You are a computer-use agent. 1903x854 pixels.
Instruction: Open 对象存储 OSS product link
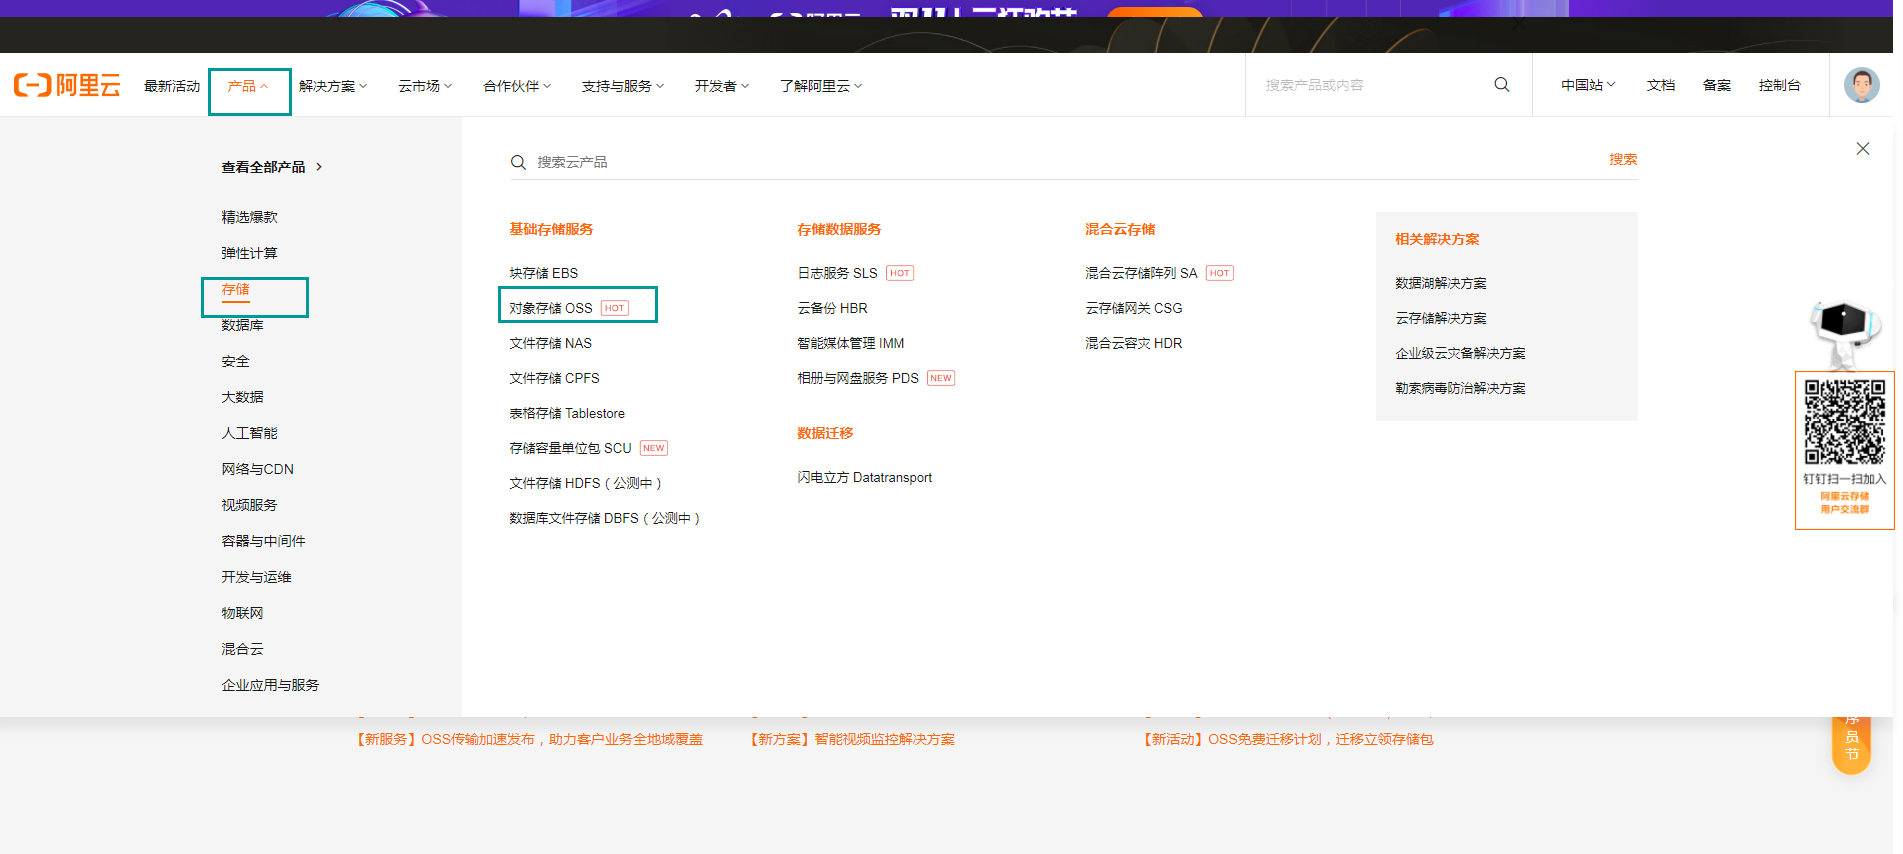coord(551,308)
